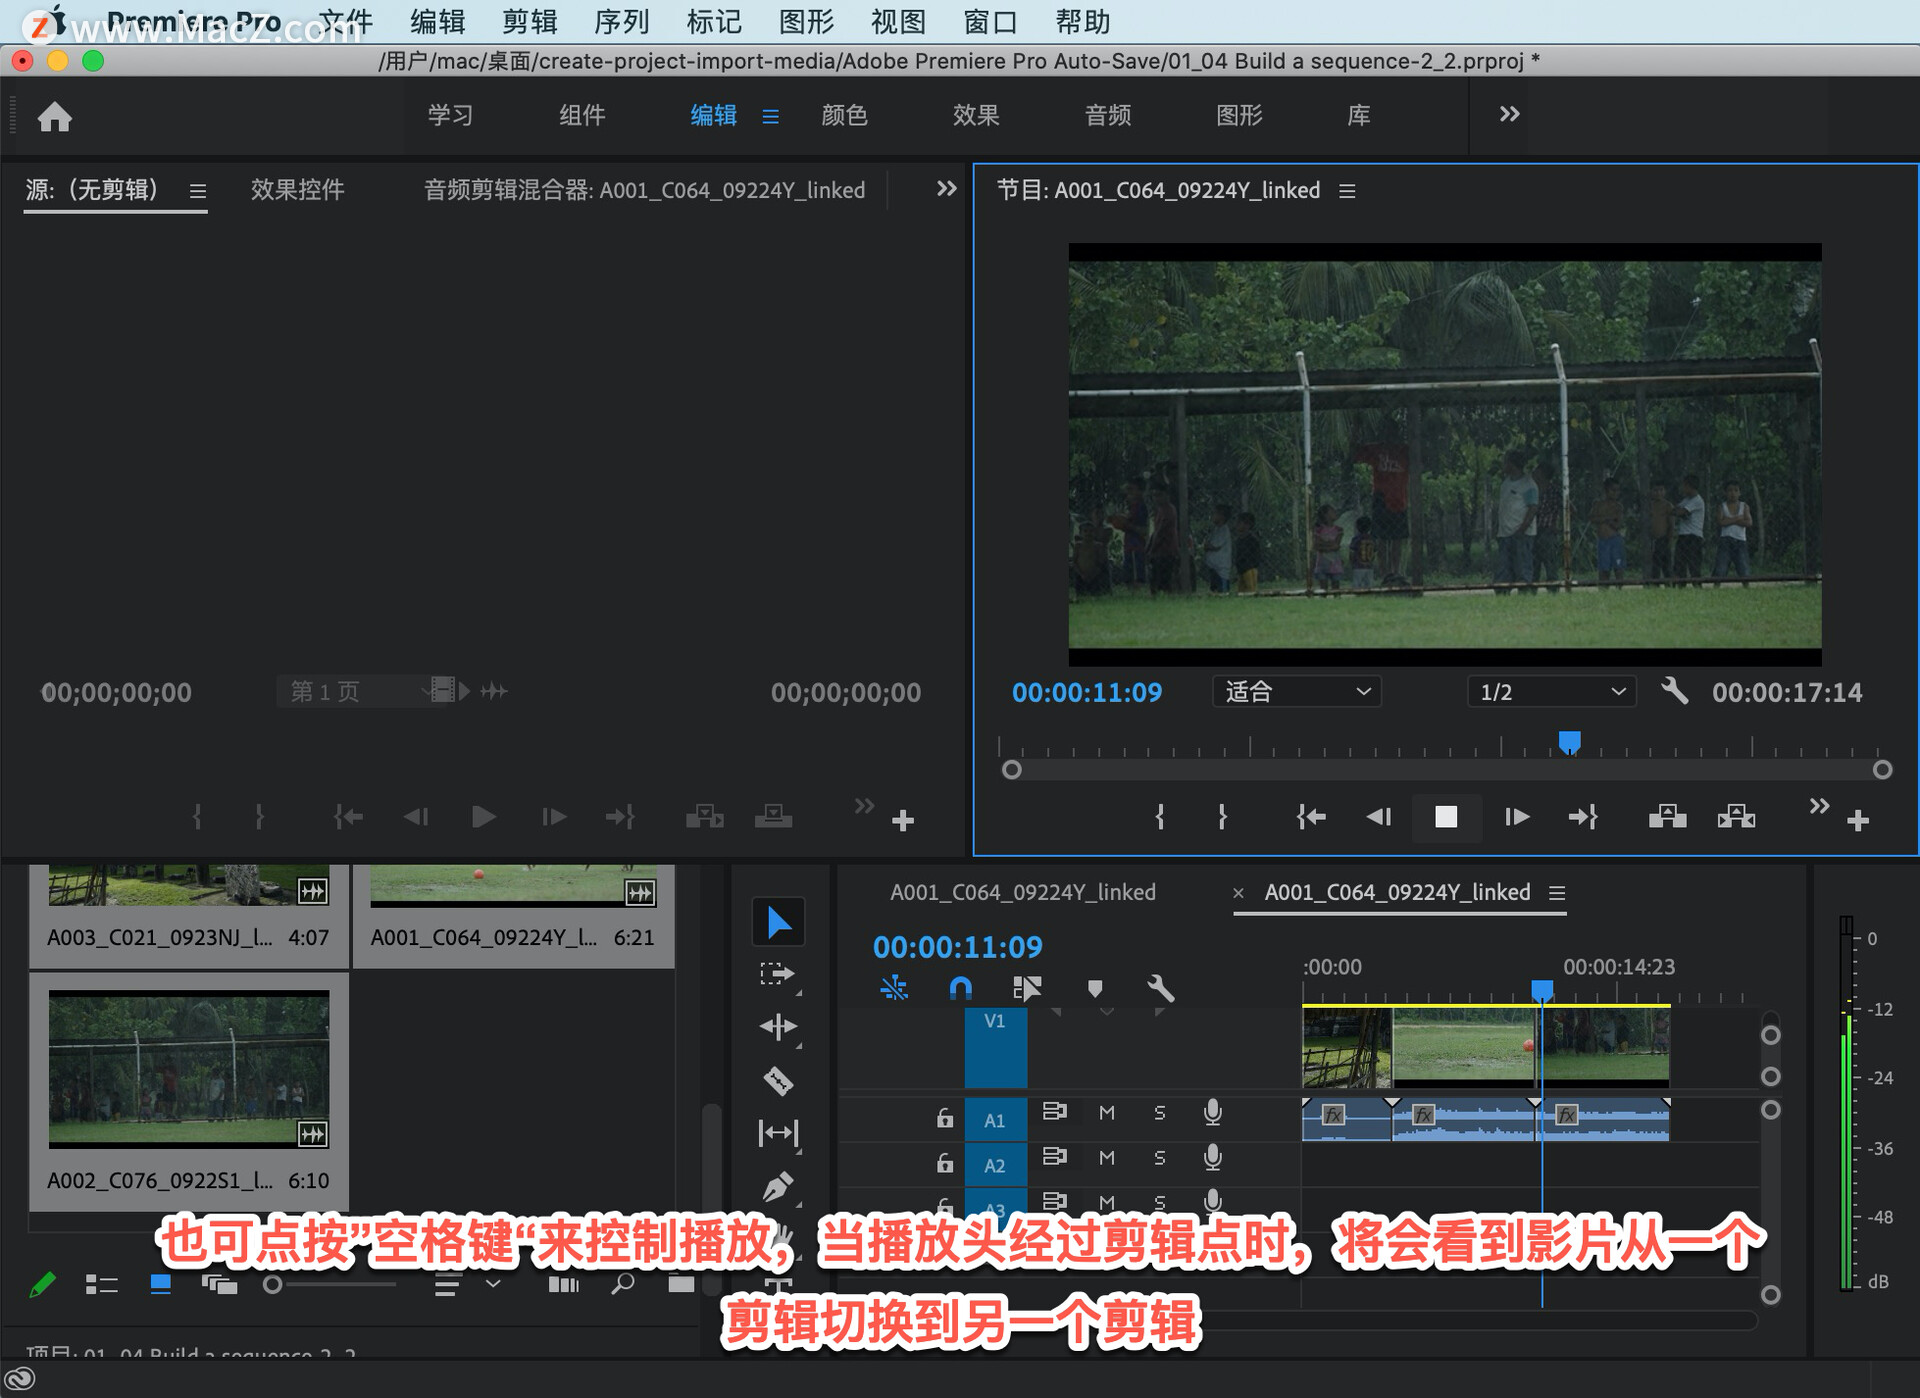Select the Razor tool
Image resolution: width=1920 pixels, height=1398 pixels.
tap(778, 1080)
